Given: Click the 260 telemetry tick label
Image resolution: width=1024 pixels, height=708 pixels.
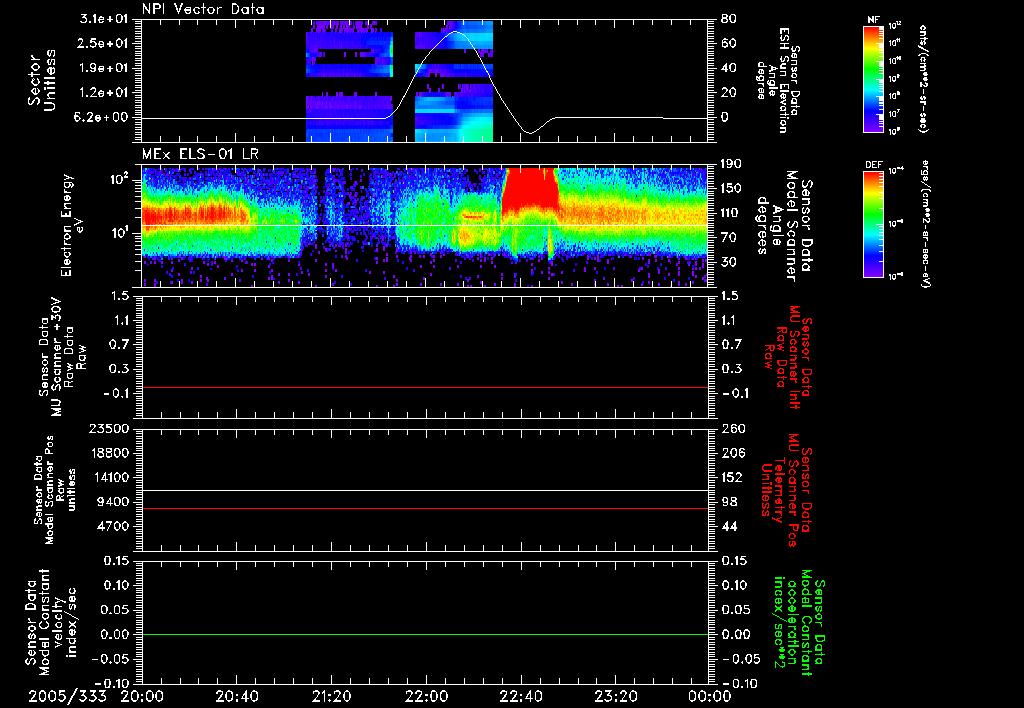Looking at the screenshot, I should click(731, 429).
